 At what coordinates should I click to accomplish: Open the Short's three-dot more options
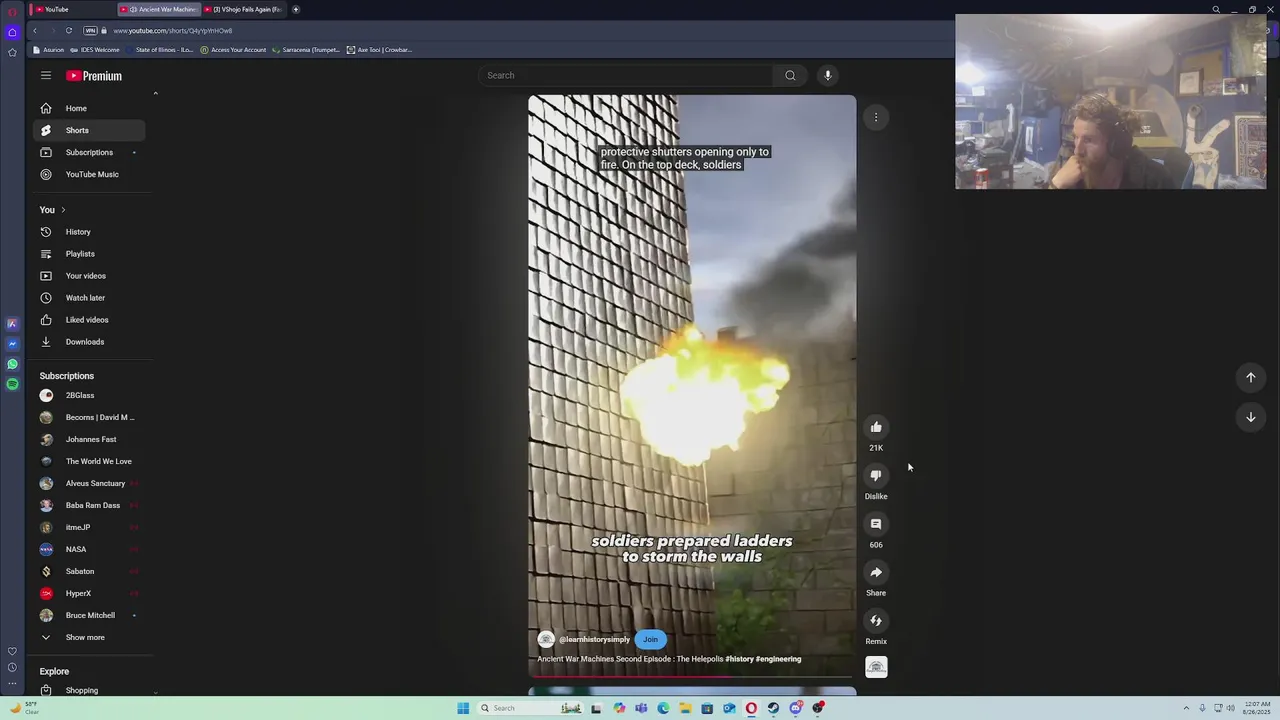[876, 117]
